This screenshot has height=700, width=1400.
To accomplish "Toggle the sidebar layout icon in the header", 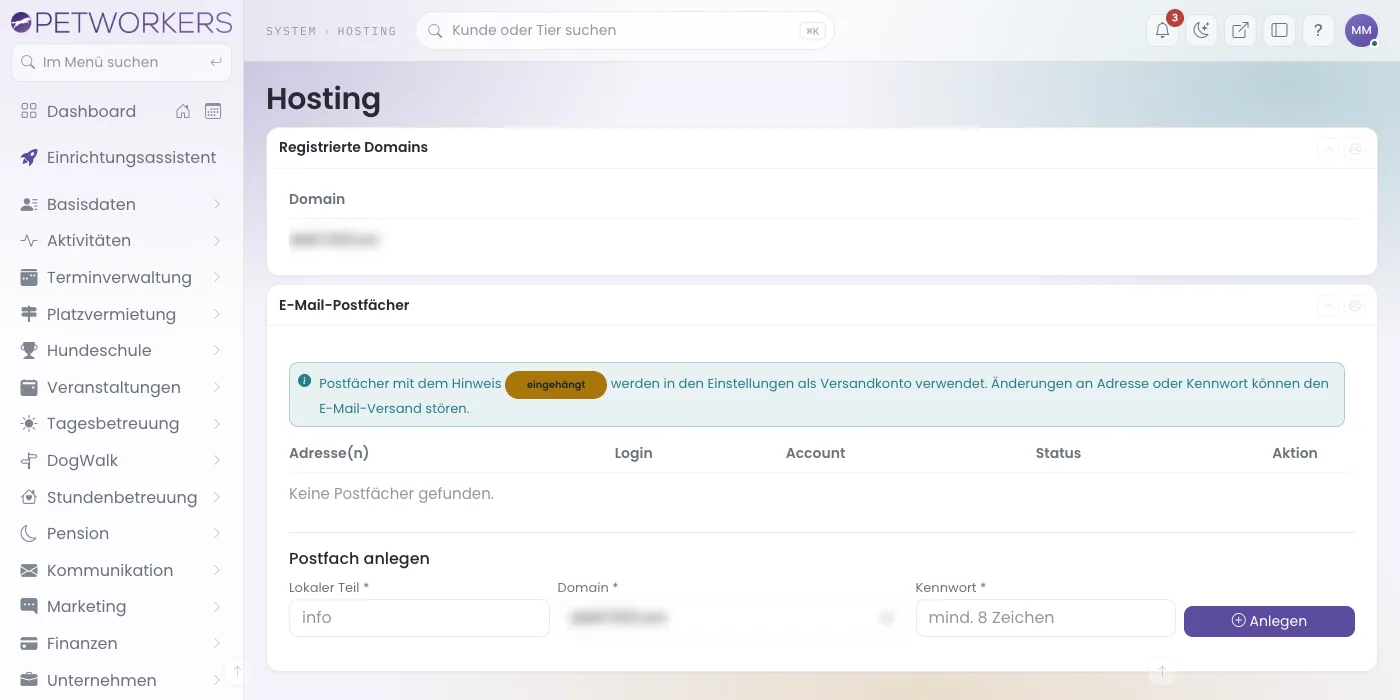I will point(1279,30).
